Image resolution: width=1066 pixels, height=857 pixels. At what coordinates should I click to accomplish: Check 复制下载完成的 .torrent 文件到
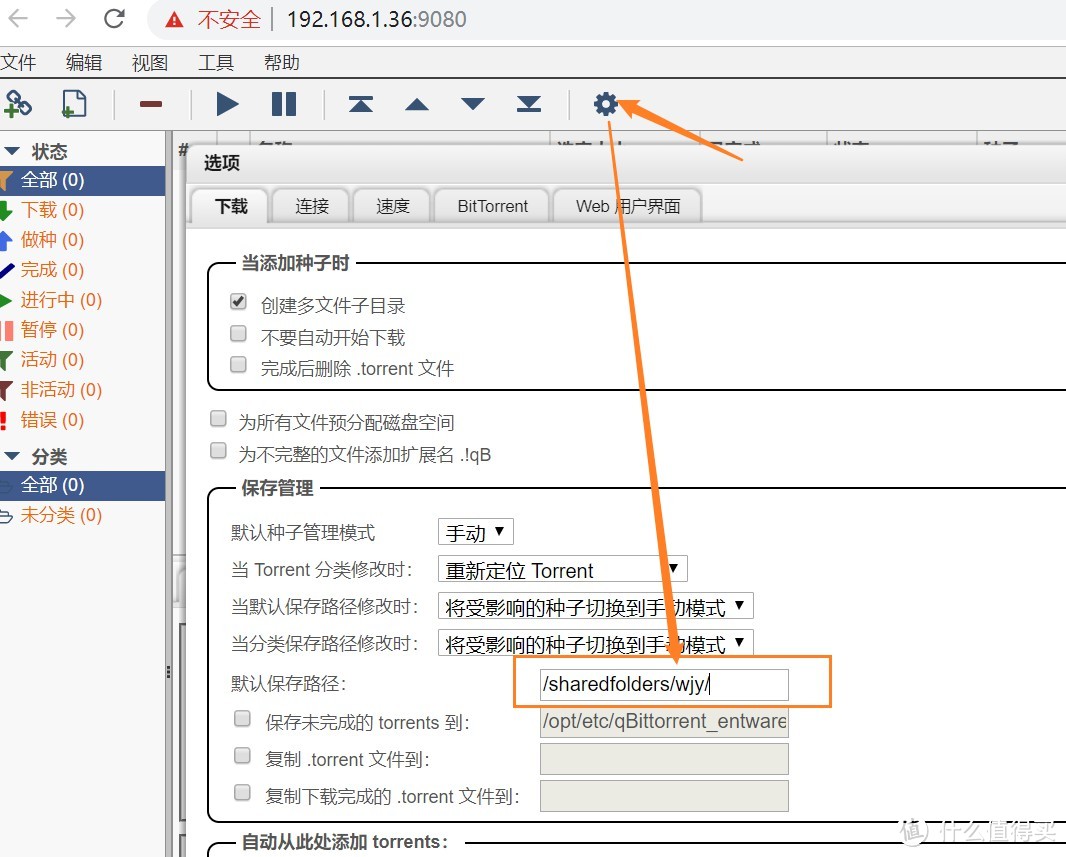tap(242, 792)
